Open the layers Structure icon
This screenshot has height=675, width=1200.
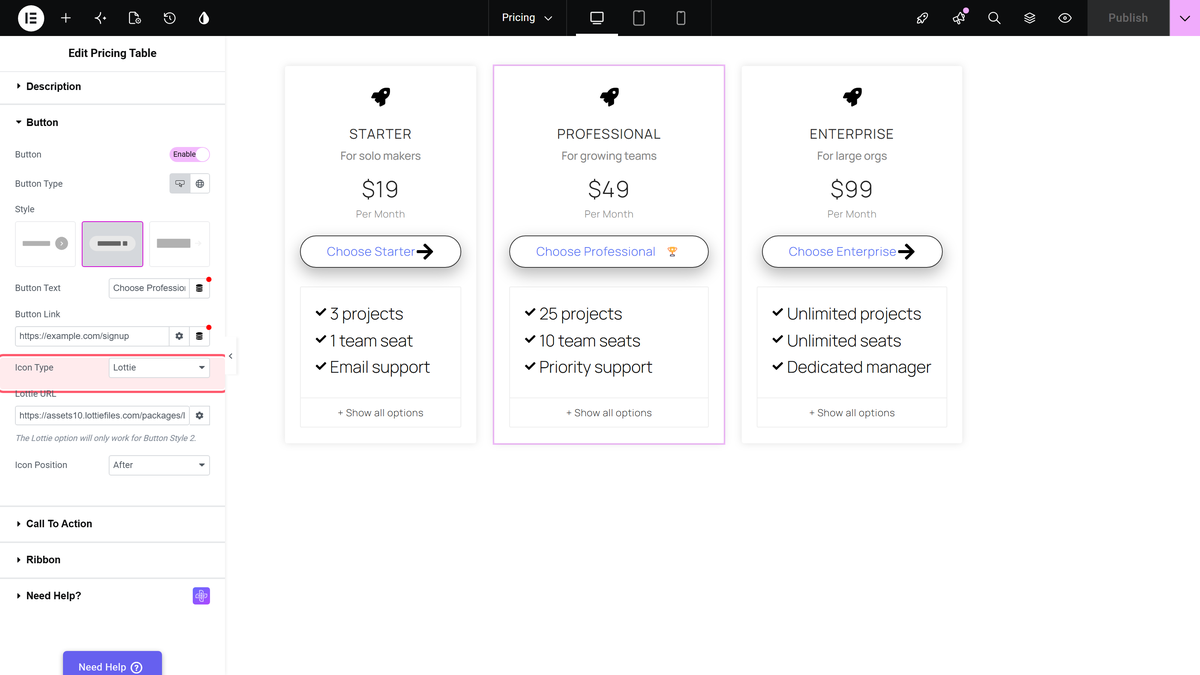click(x=1030, y=18)
